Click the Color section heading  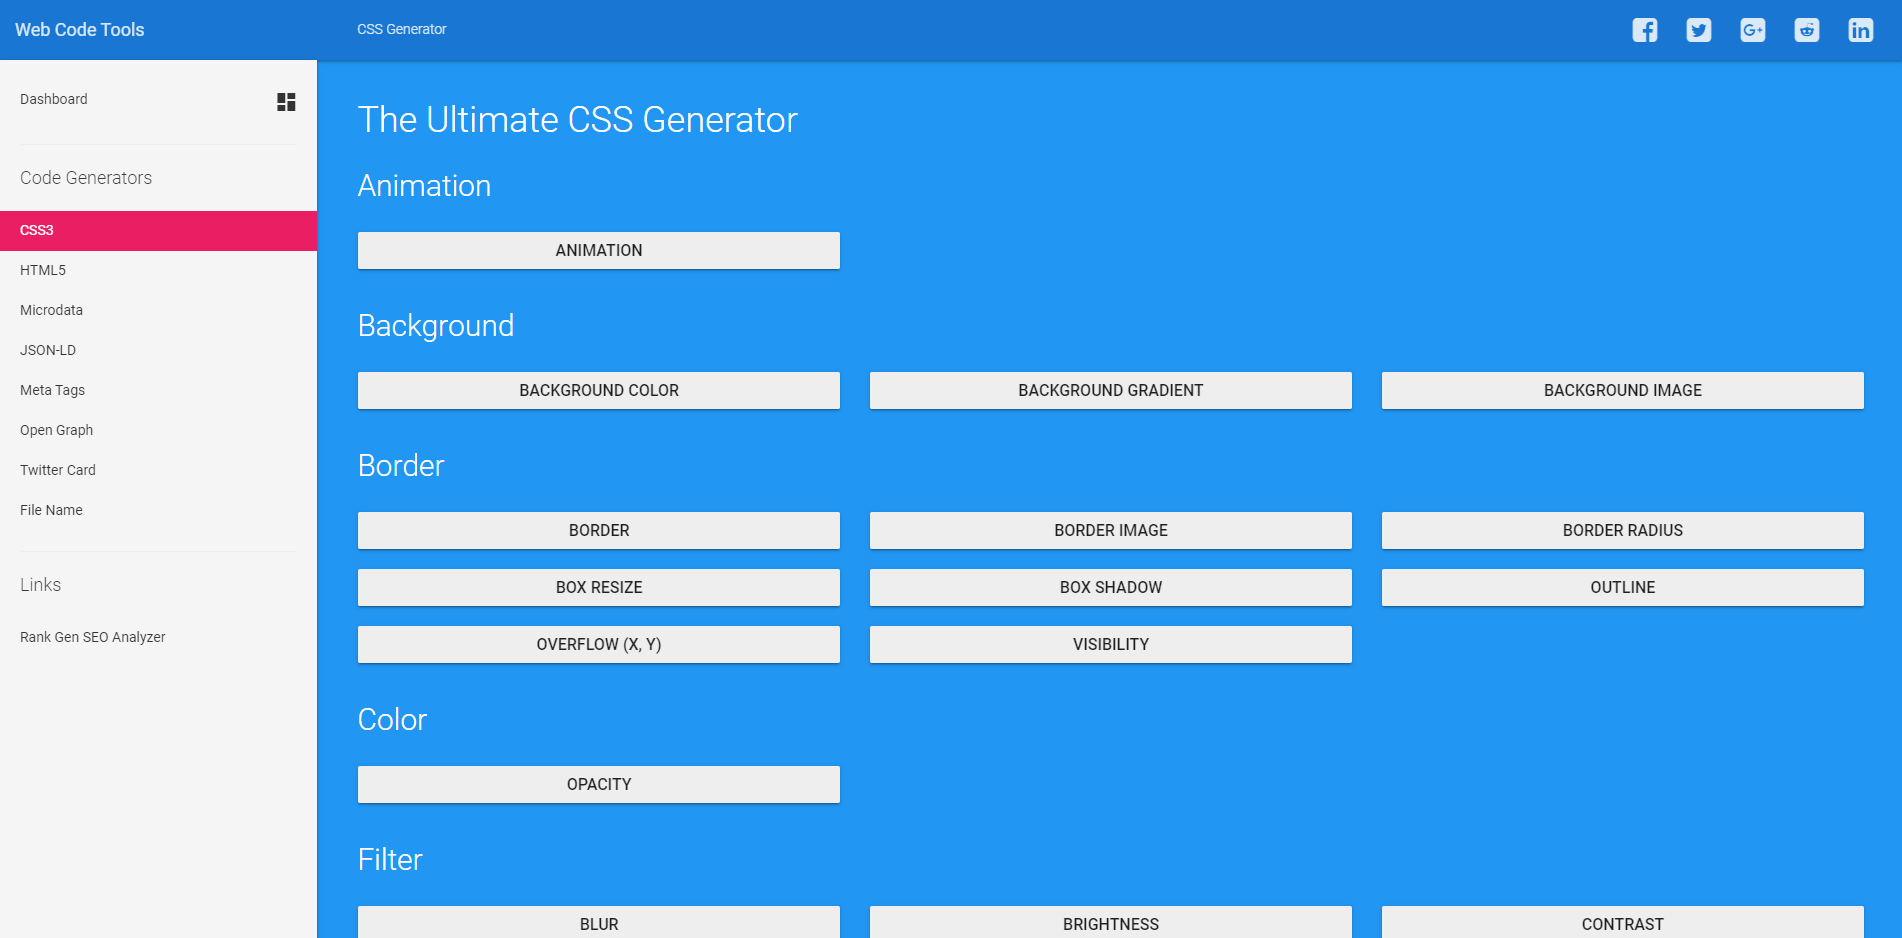392,720
